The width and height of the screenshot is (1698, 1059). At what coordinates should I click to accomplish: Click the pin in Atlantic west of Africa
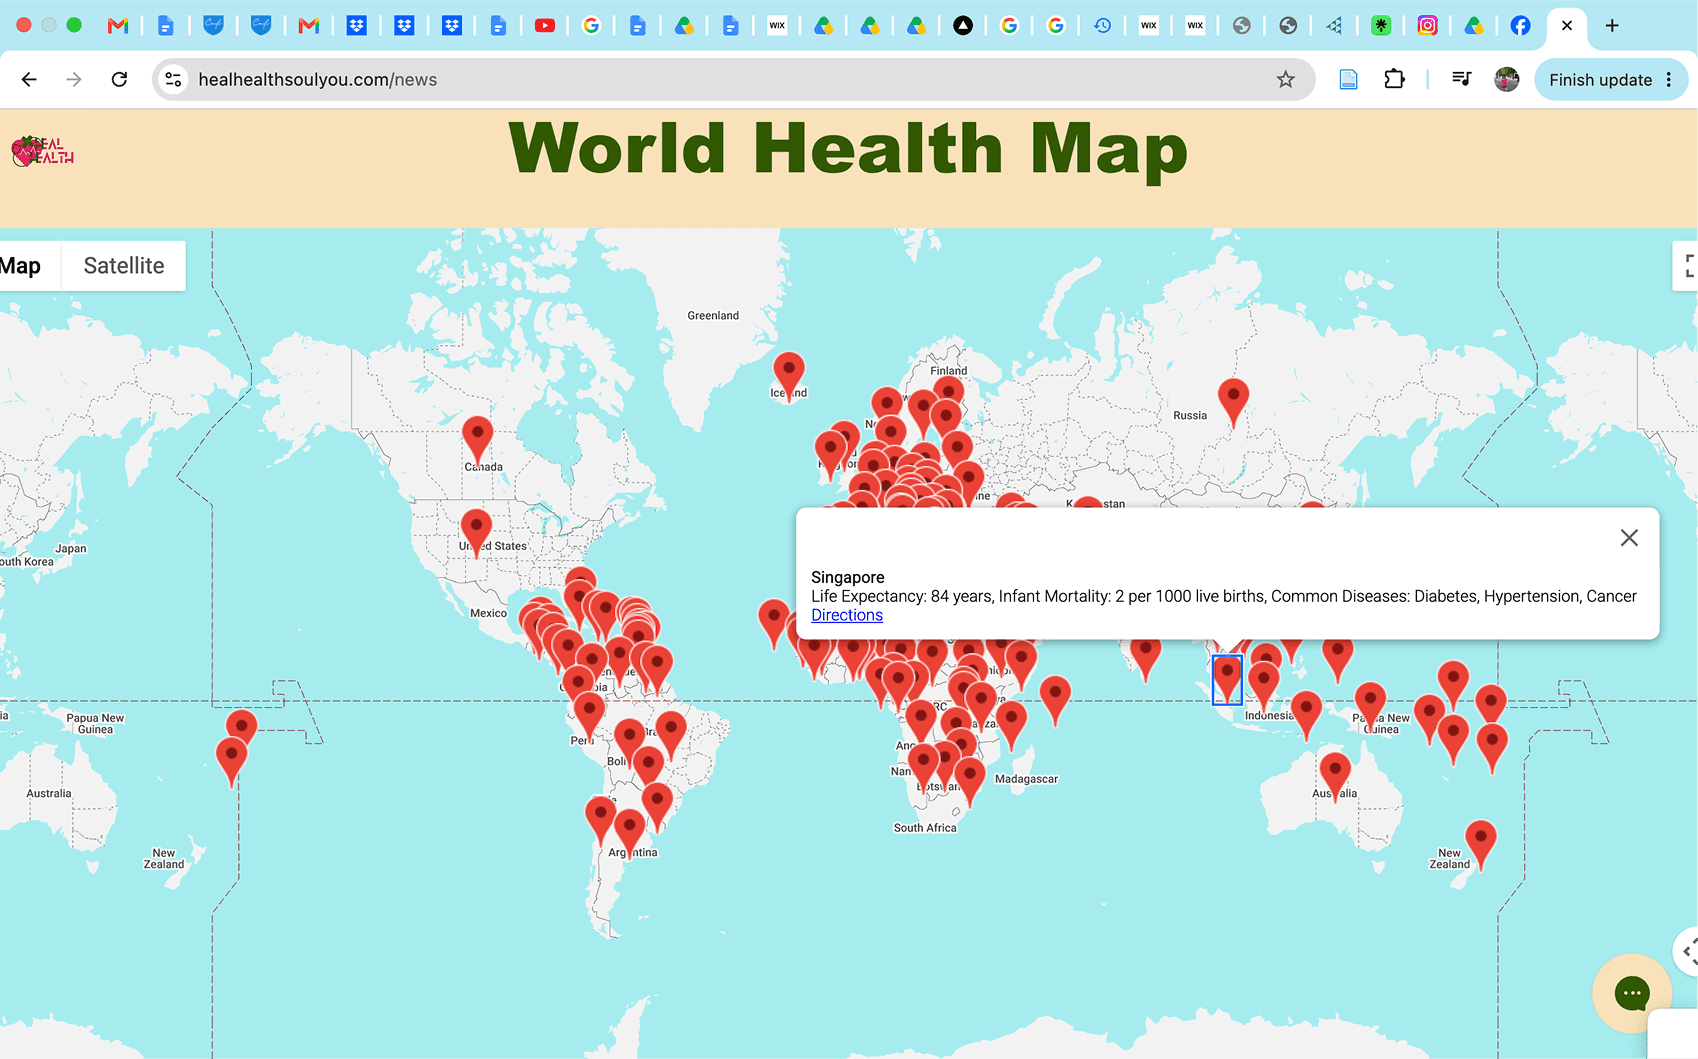[x=773, y=622]
